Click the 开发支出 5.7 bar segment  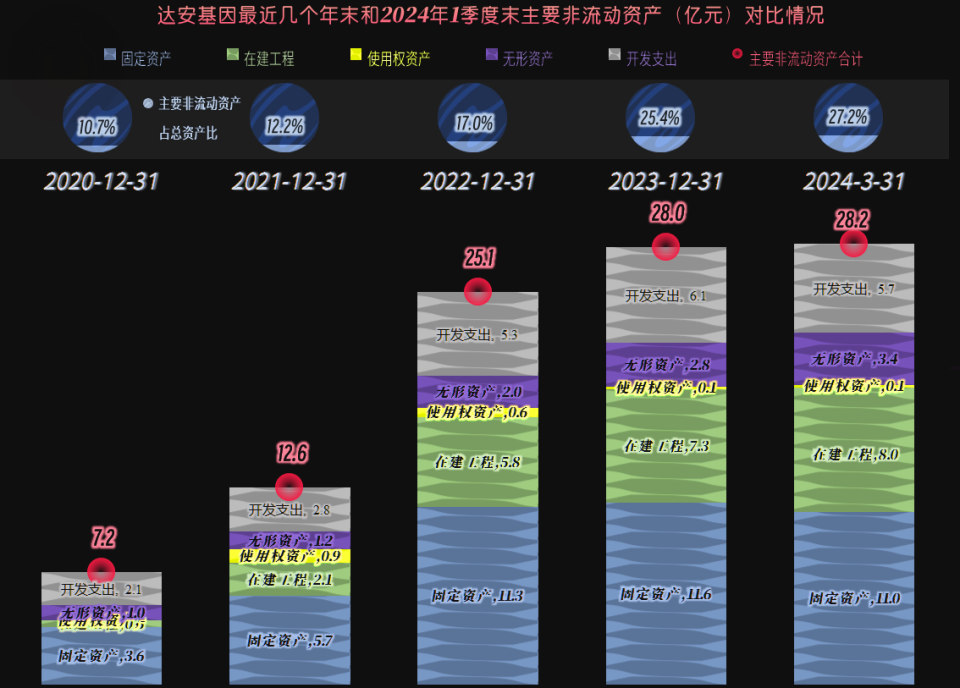tap(854, 288)
